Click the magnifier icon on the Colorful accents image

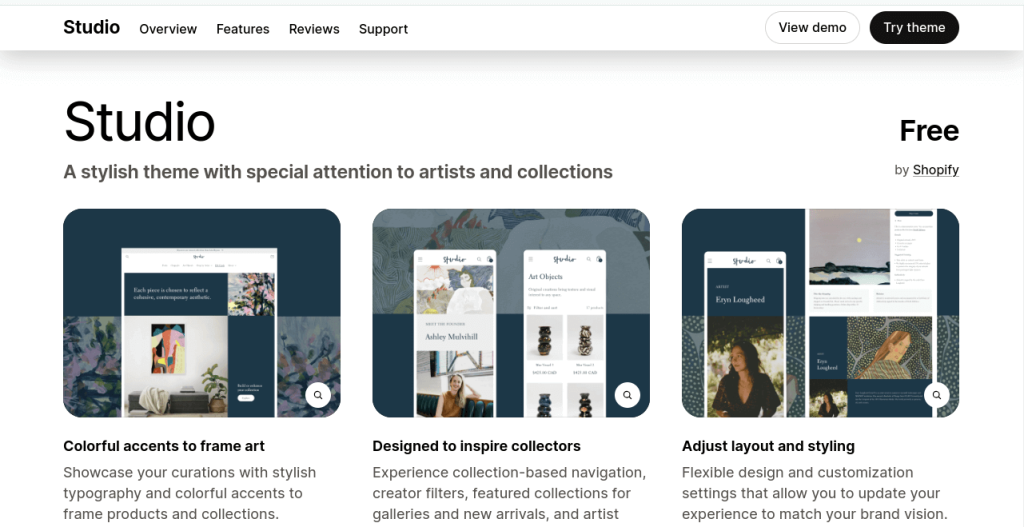[x=318, y=395]
